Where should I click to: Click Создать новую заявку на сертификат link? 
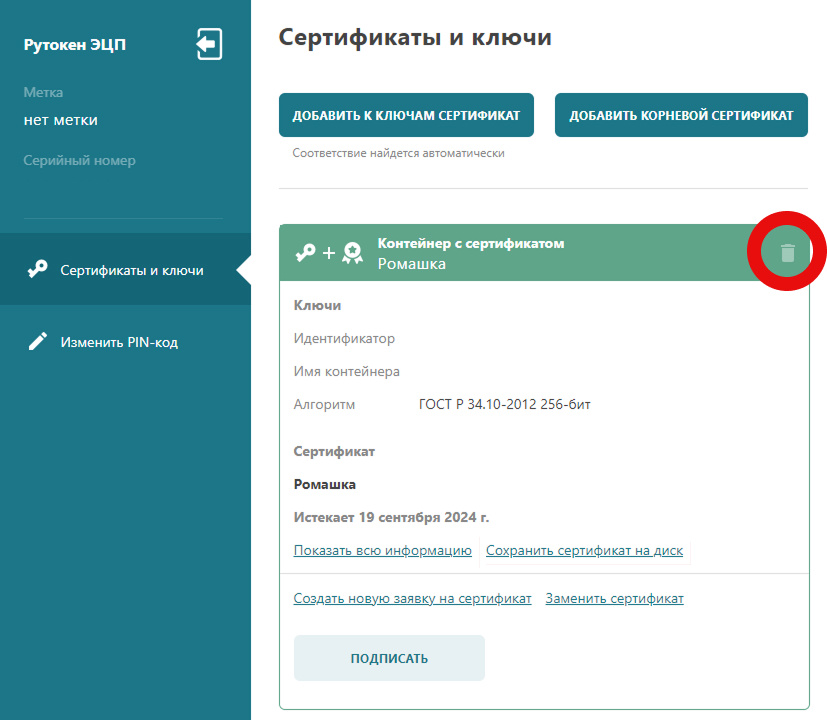point(412,598)
